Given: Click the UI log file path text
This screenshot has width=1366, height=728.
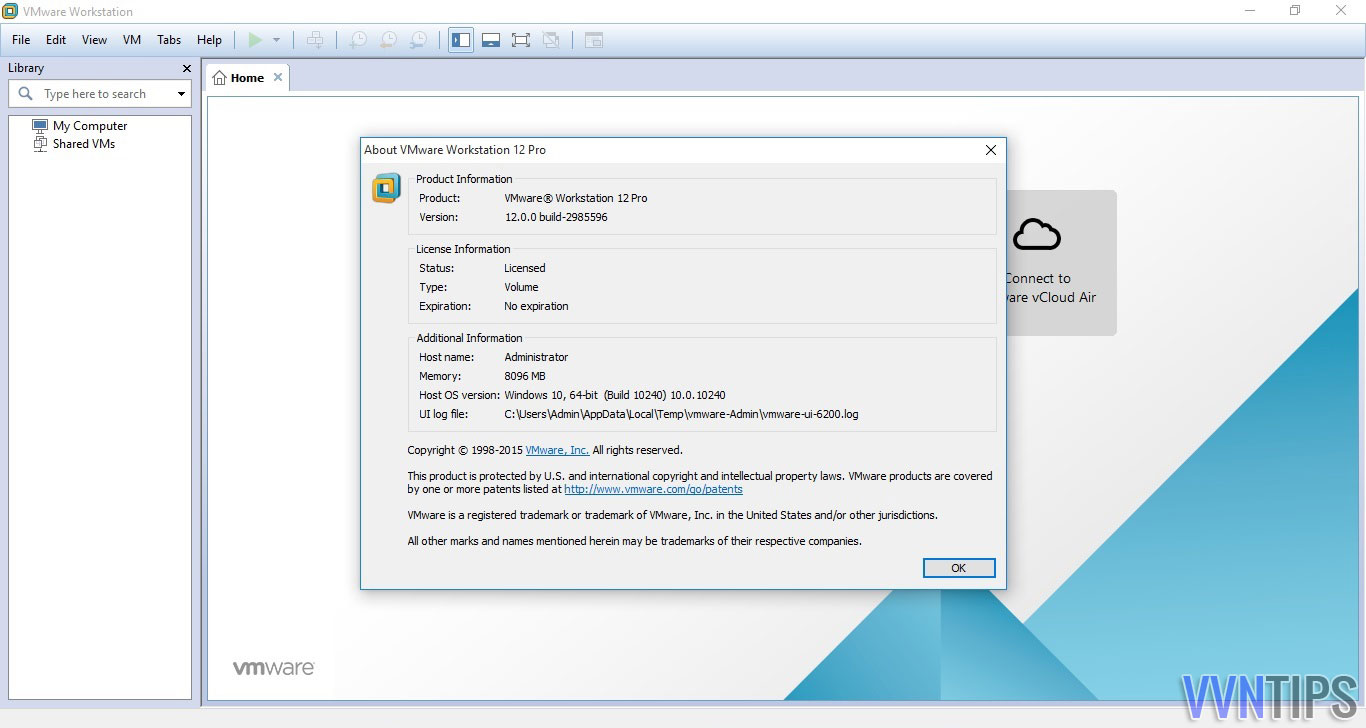Looking at the screenshot, I should pyautogui.click(x=681, y=414).
